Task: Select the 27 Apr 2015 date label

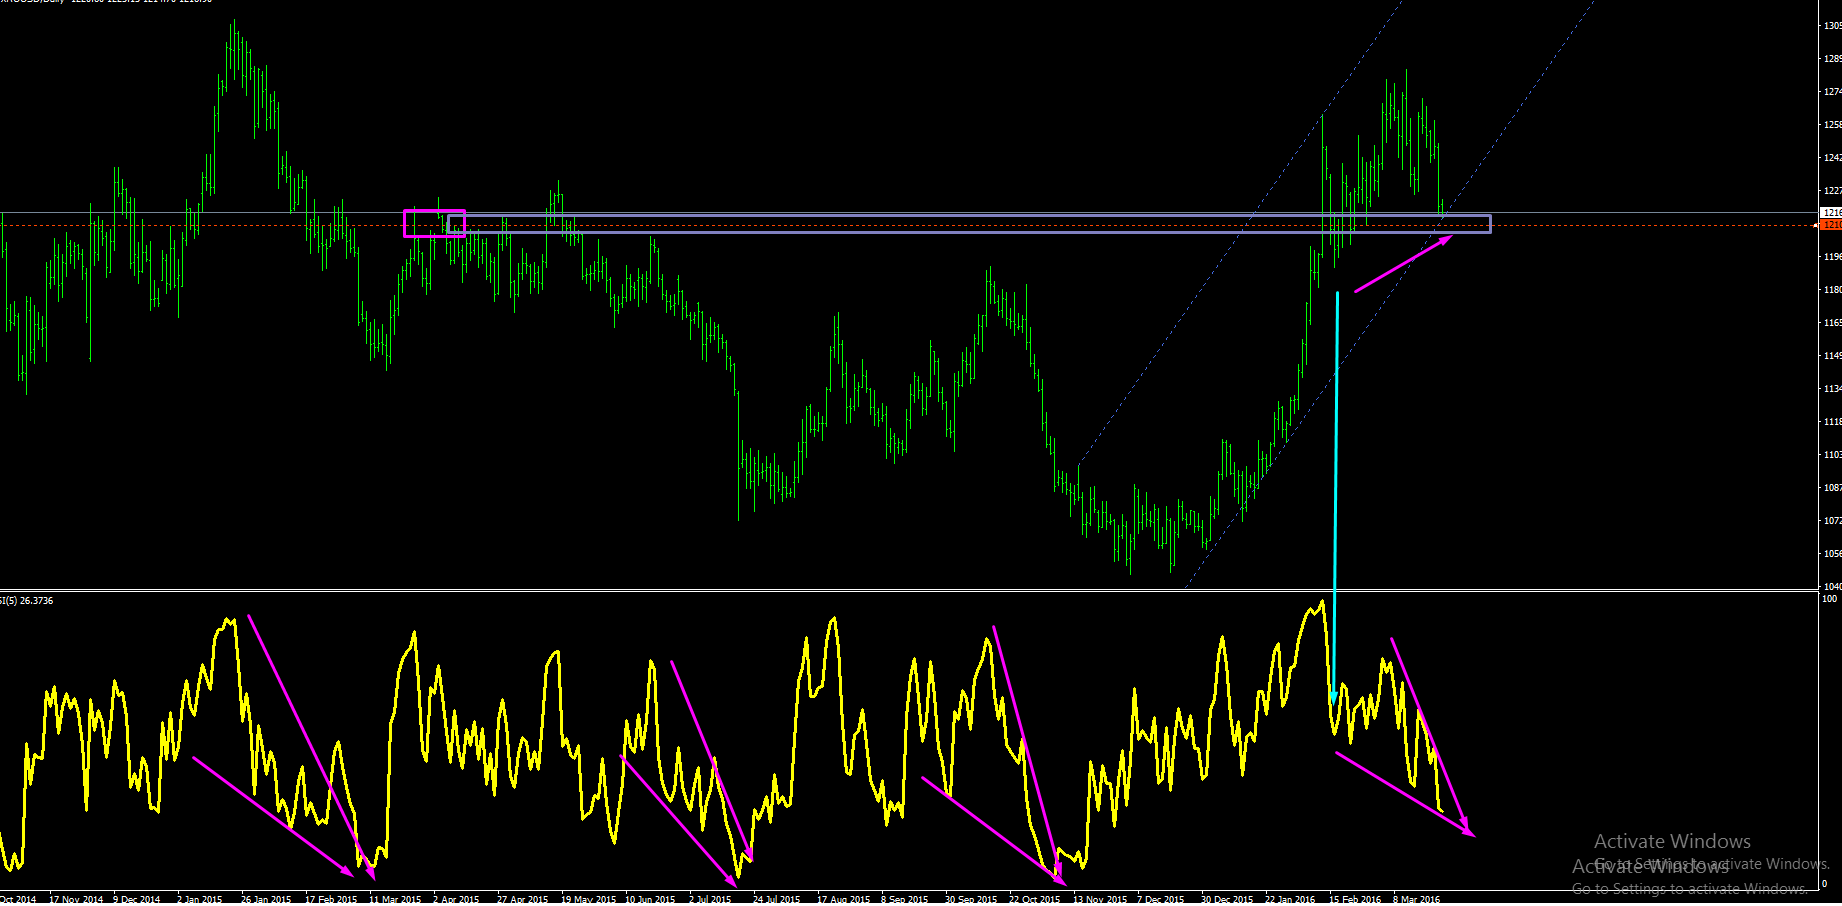Action: pos(522,899)
